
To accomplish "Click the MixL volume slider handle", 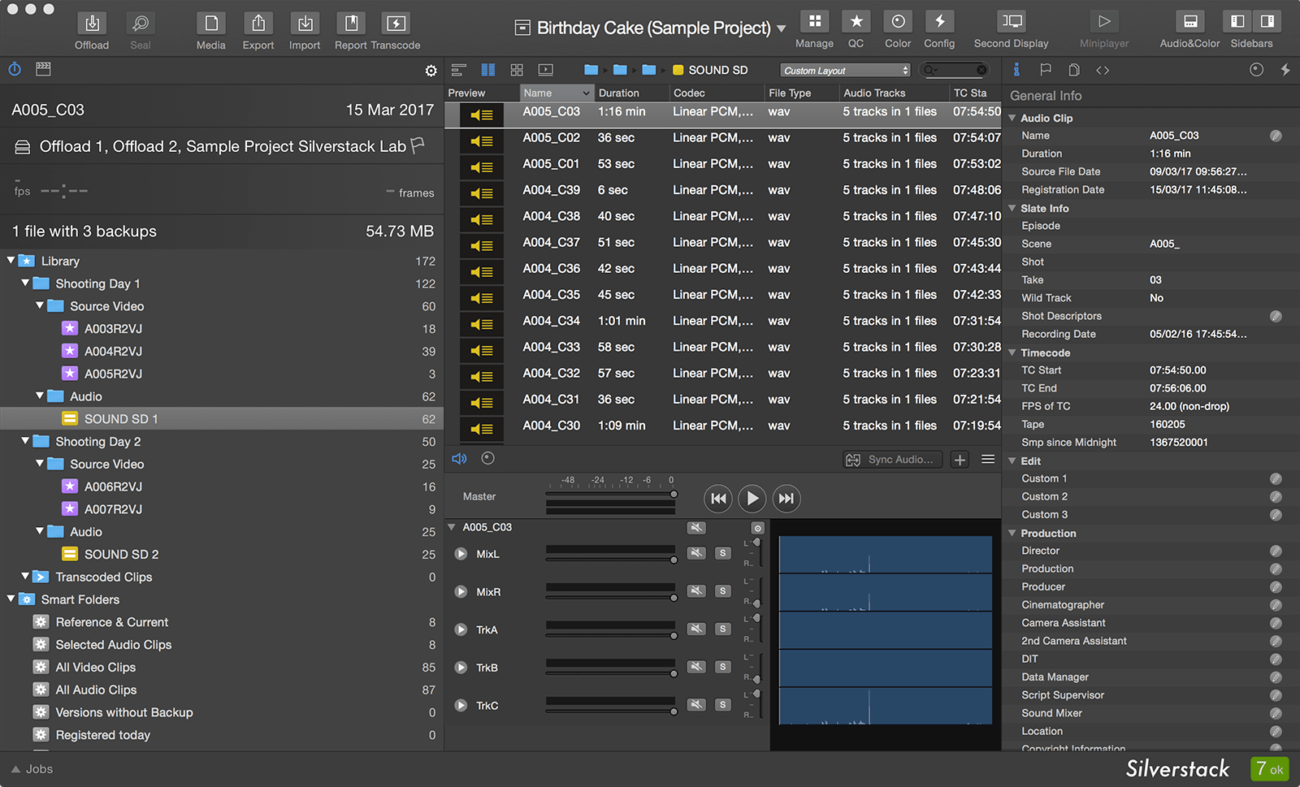I will click(674, 560).
